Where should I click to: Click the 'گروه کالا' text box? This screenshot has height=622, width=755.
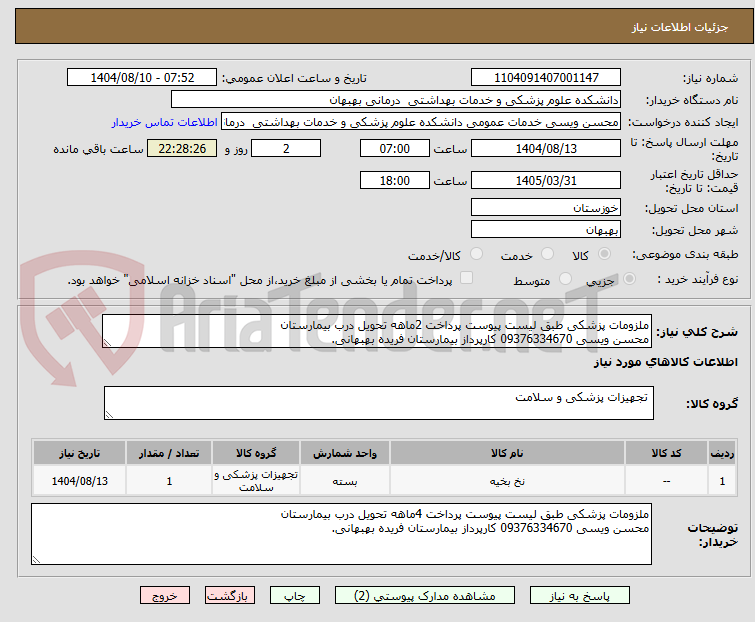pyautogui.click(x=378, y=403)
